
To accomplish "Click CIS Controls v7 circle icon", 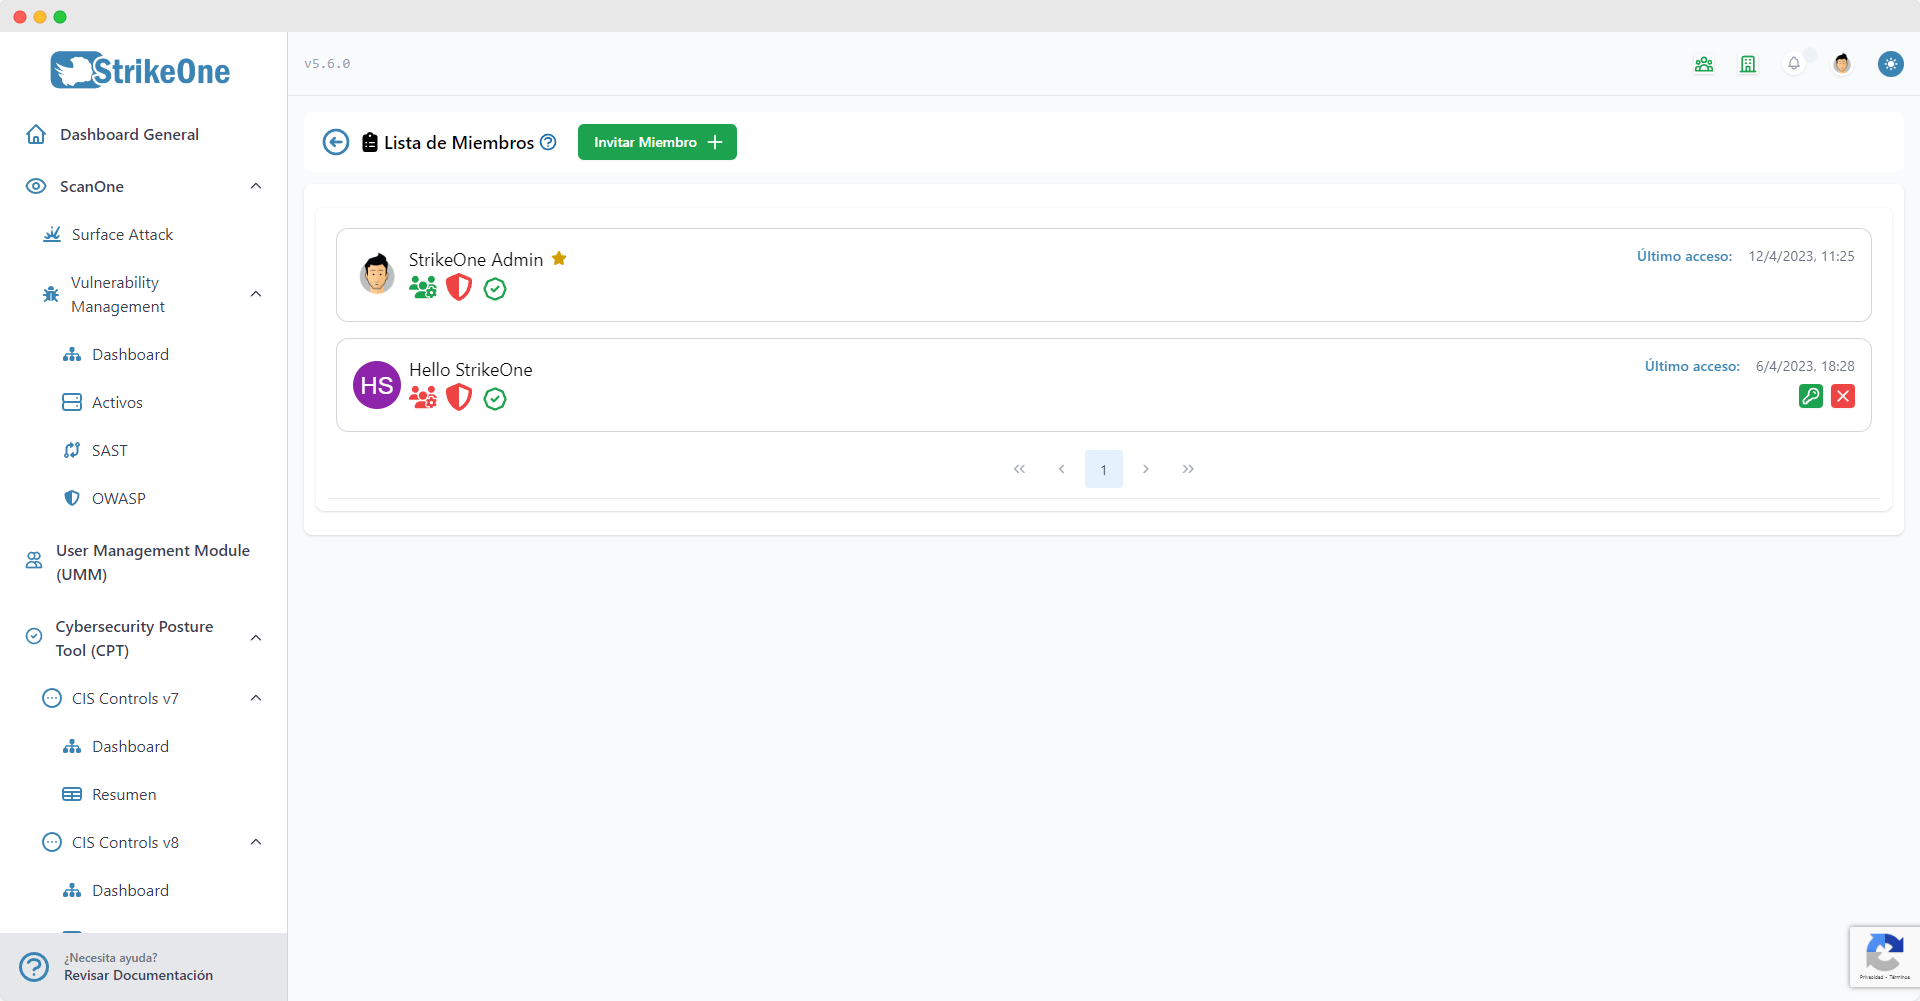I will [x=52, y=698].
